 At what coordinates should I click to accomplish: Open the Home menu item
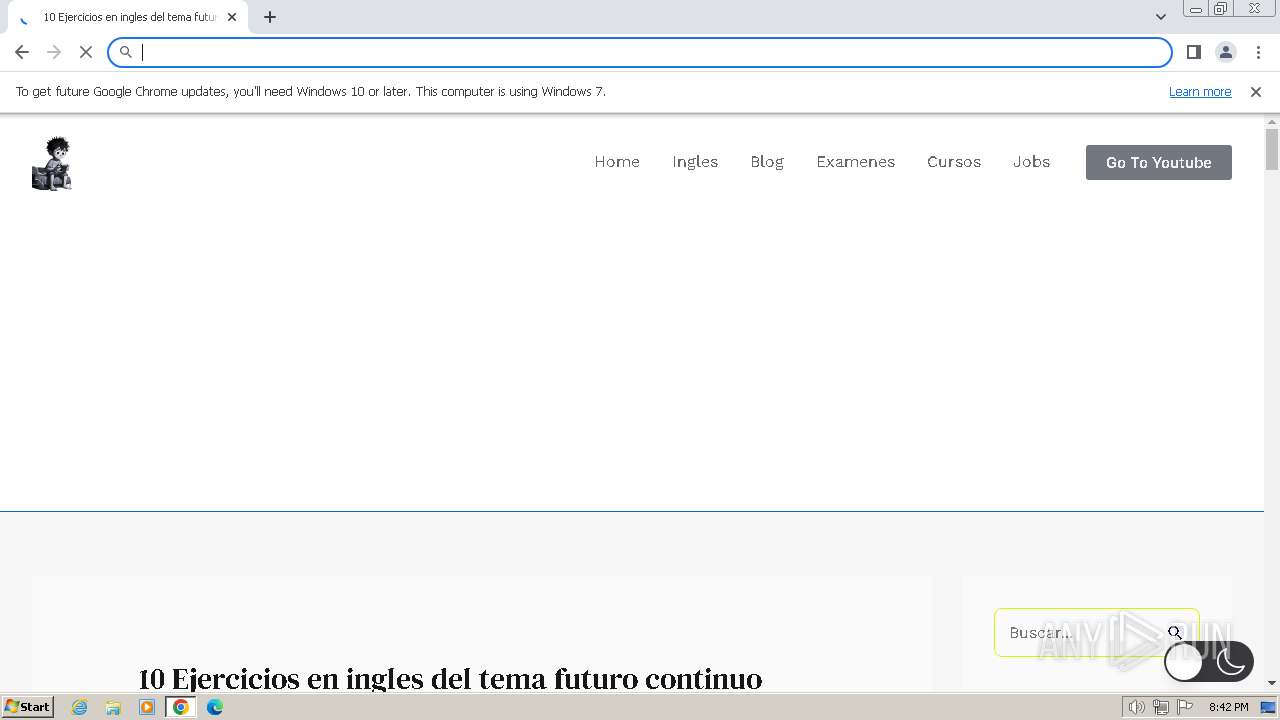pos(617,162)
